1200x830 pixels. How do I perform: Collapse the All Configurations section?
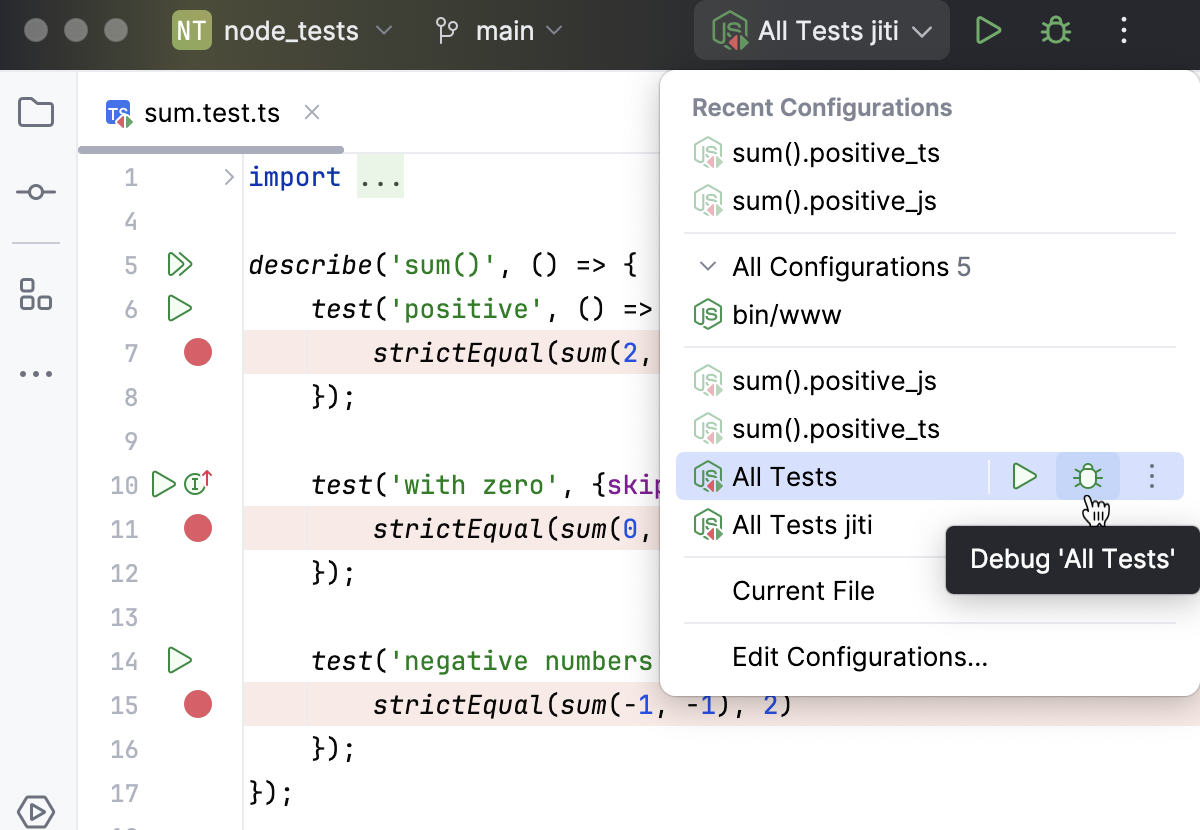click(708, 267)
